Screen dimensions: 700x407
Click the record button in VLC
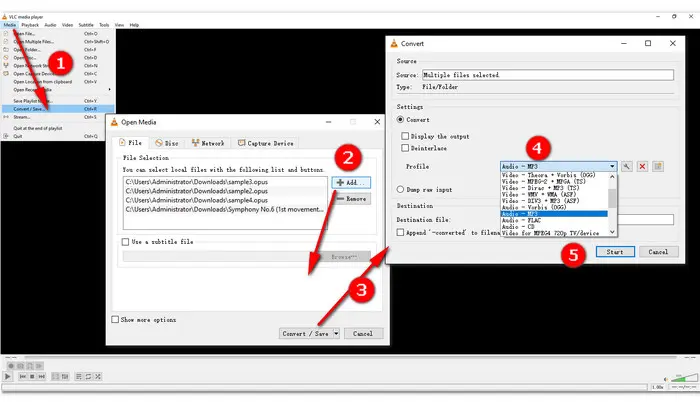[x=11, y=366]
